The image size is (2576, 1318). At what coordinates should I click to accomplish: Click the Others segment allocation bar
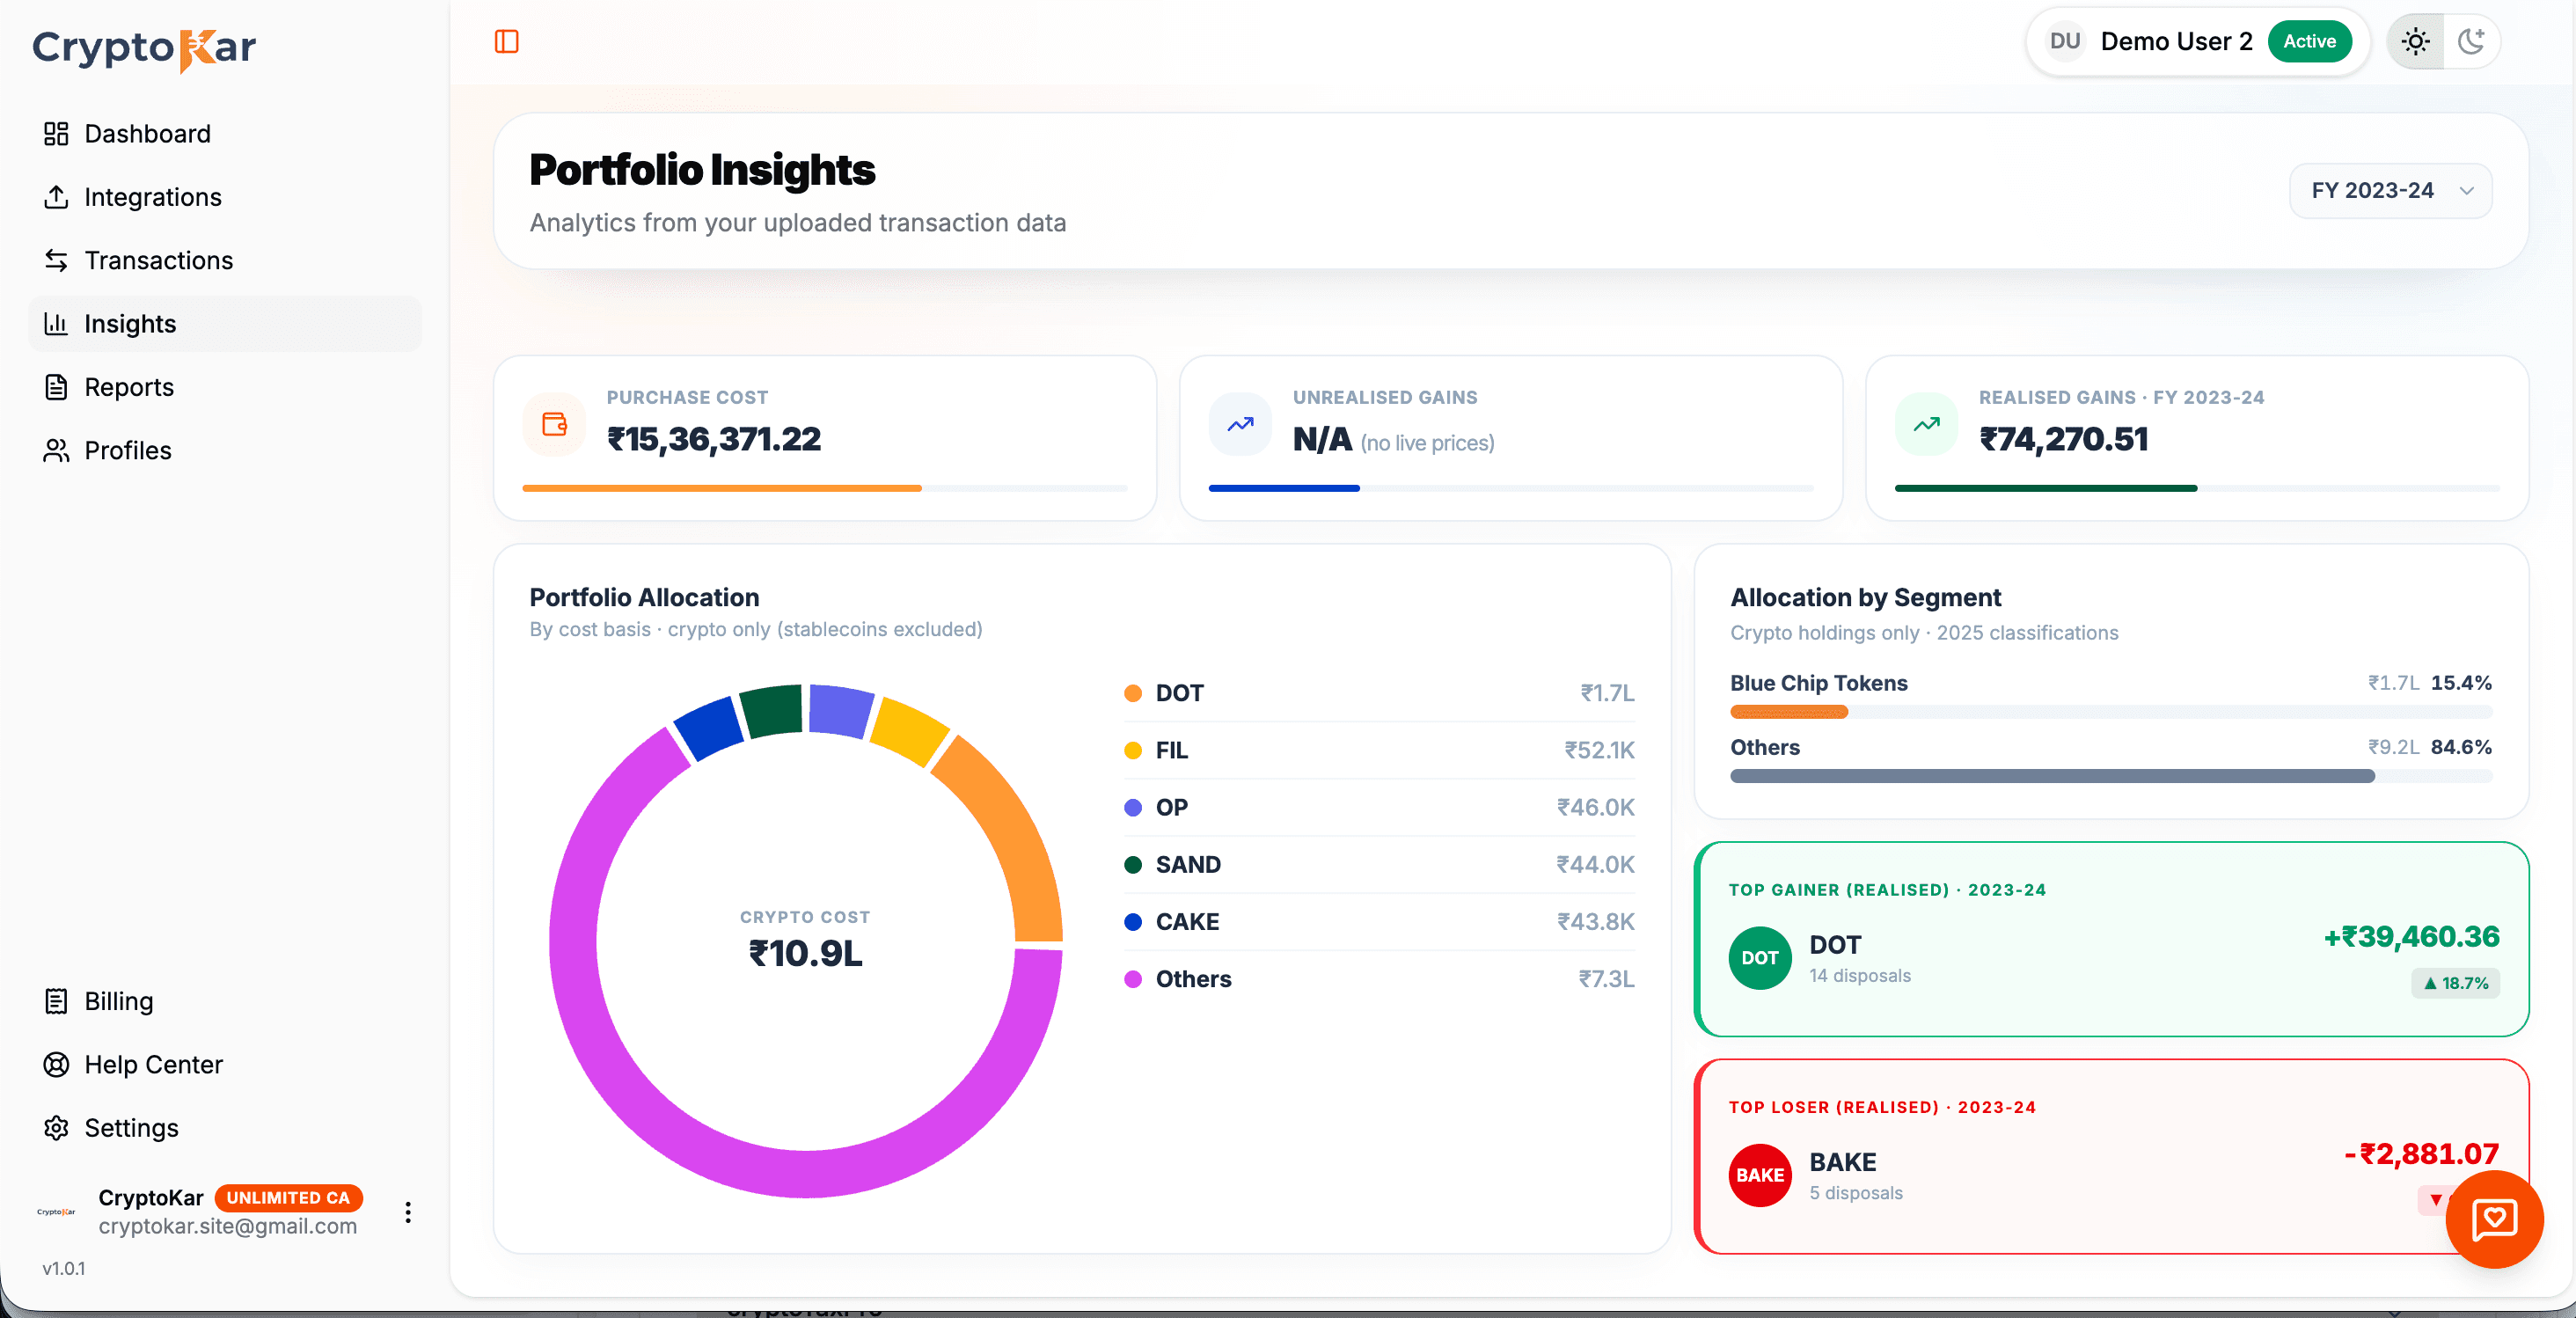pos(2052,776)
